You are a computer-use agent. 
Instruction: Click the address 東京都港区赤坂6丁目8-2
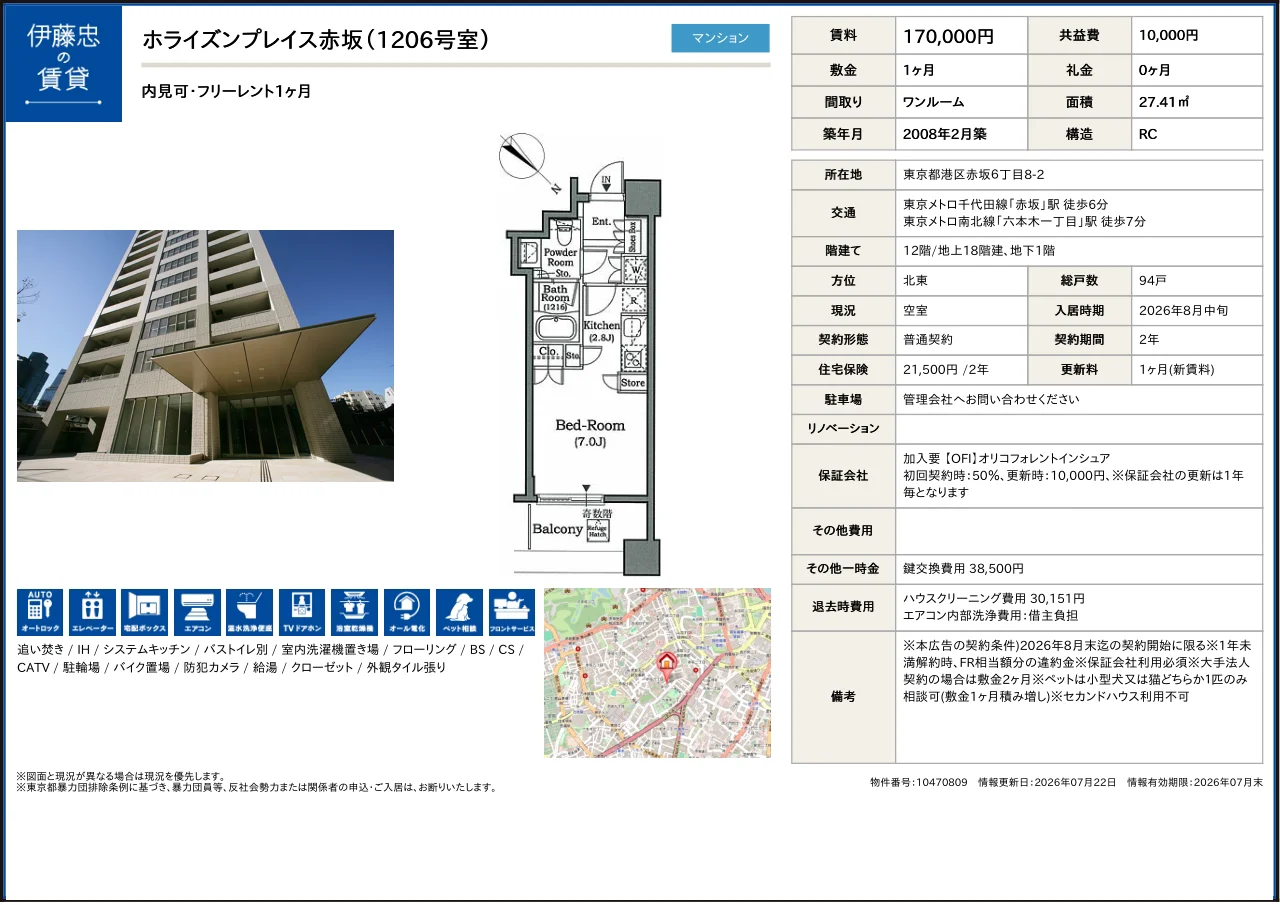pos(974,174)
